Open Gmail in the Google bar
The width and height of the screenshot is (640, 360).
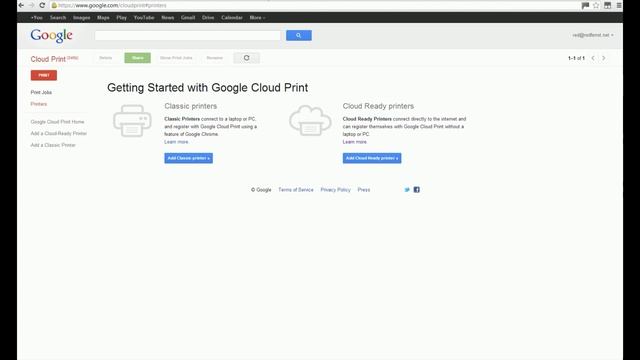click(x=188, y=18)
